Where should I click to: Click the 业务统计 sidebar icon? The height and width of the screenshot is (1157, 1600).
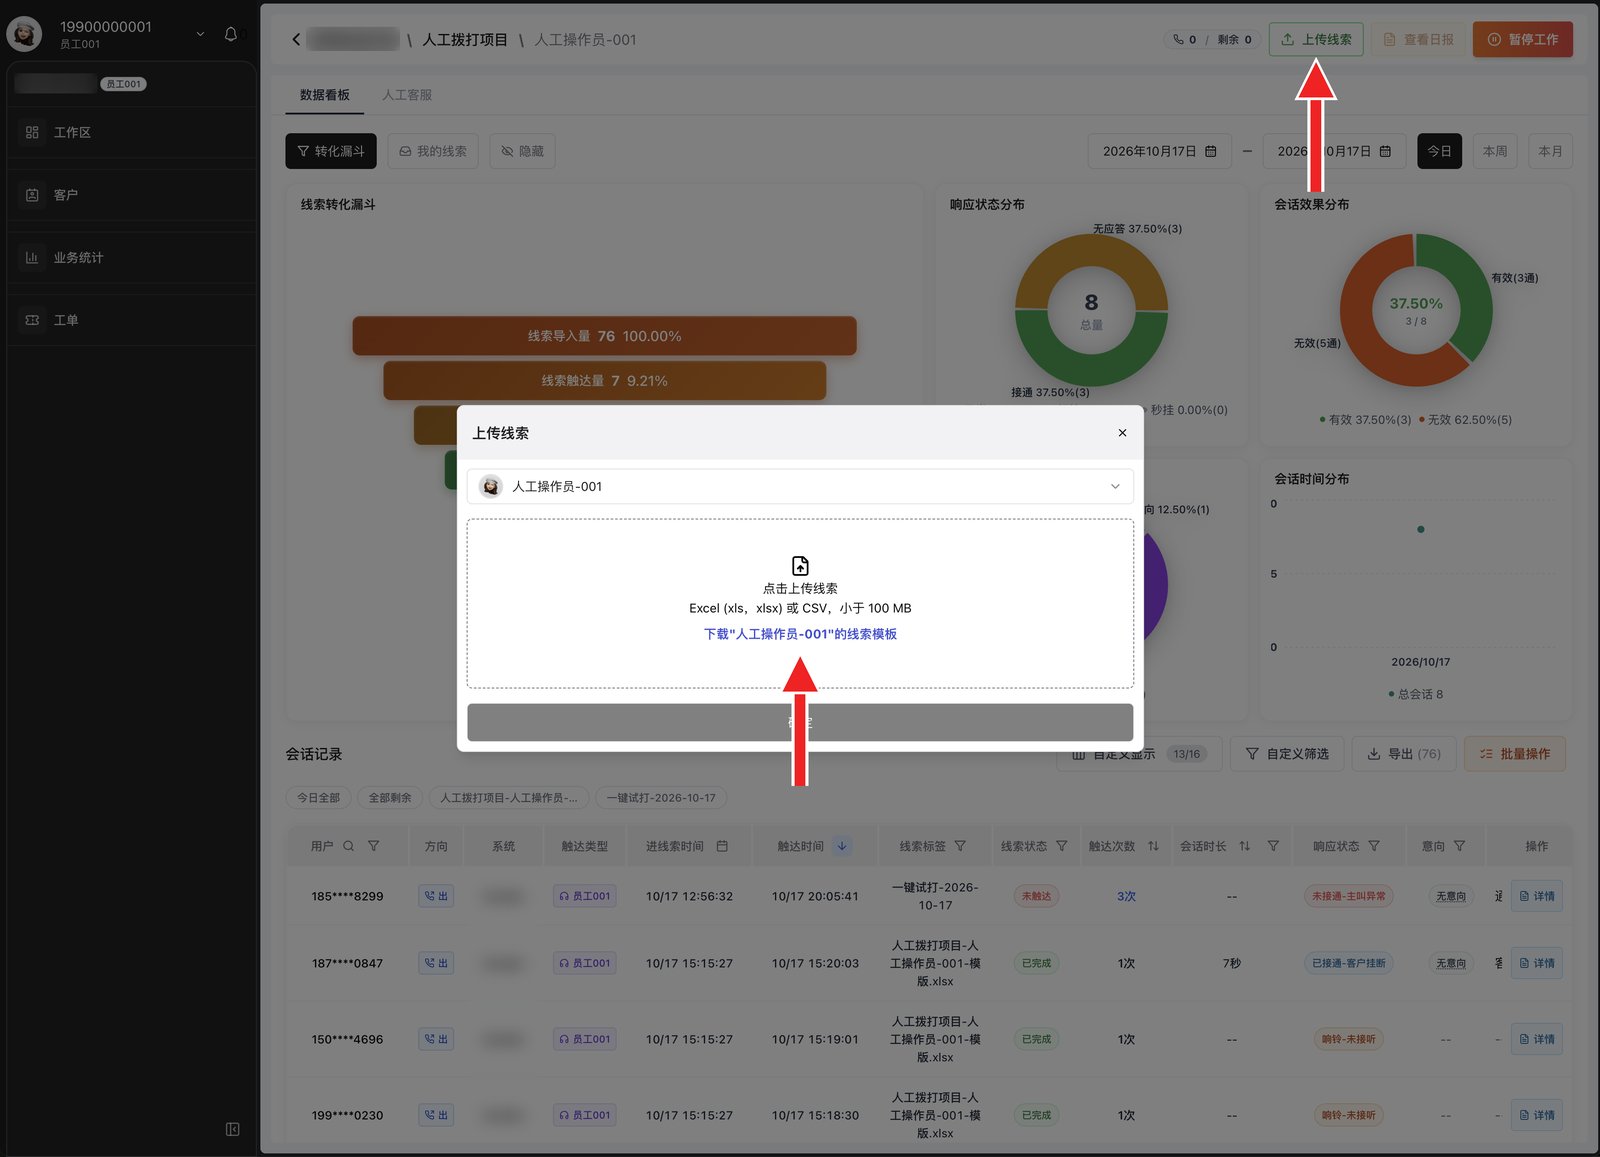32,257
